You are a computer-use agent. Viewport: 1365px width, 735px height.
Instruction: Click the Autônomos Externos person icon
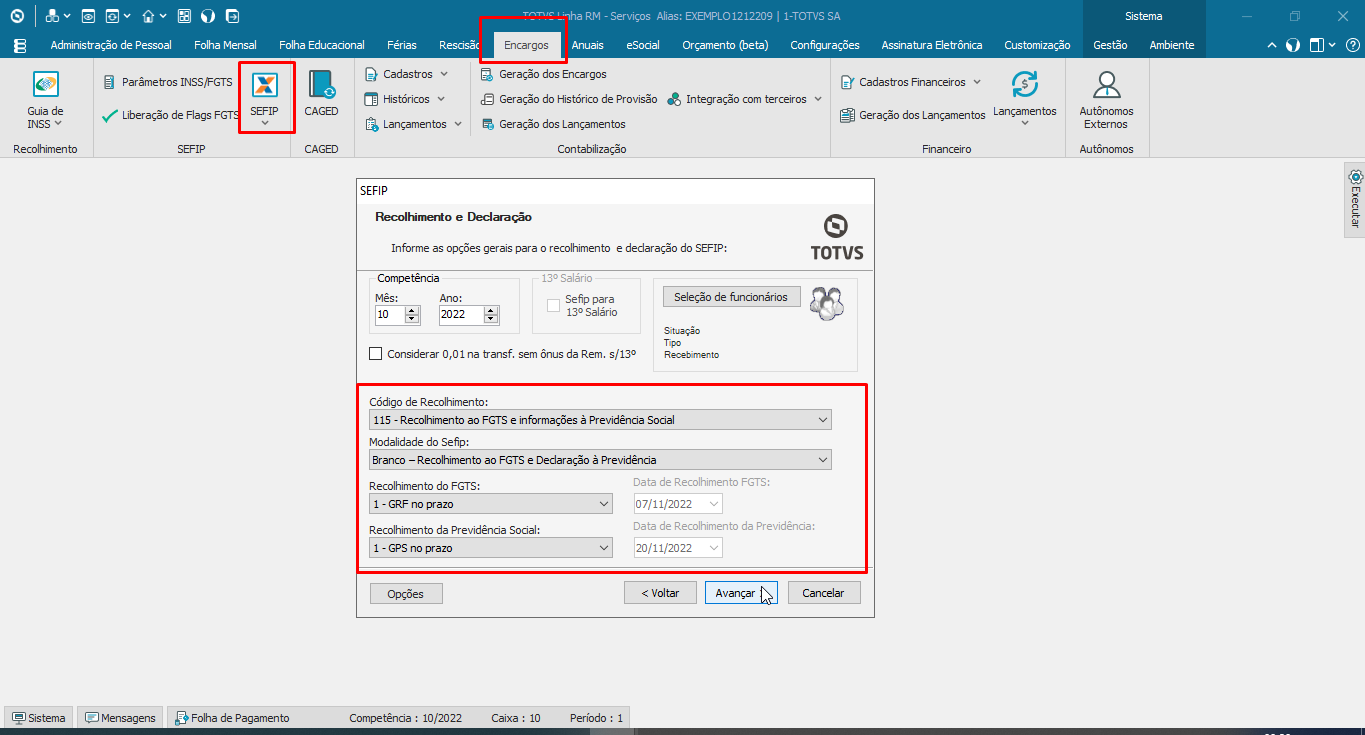tap(1106, 84)
